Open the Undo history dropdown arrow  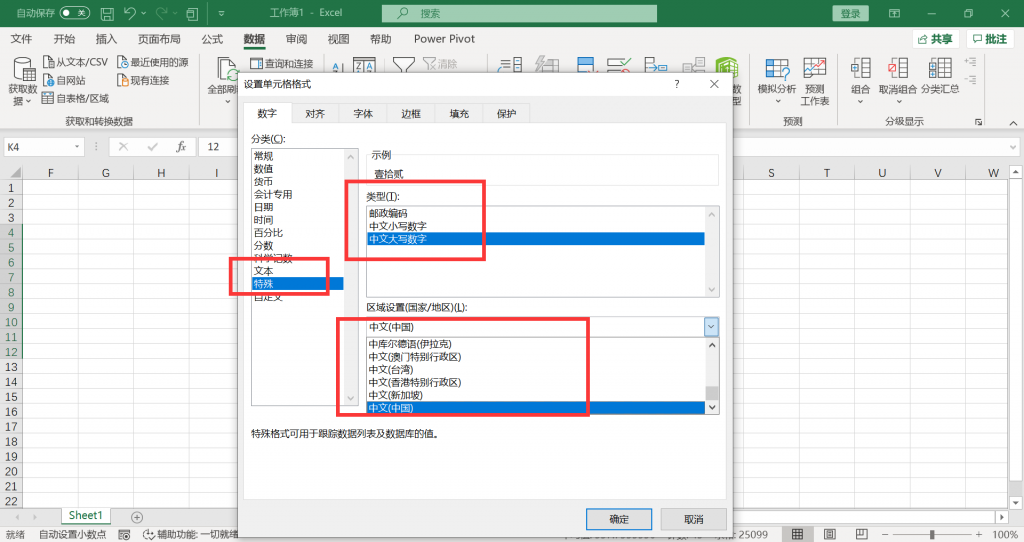click(144, 13)
